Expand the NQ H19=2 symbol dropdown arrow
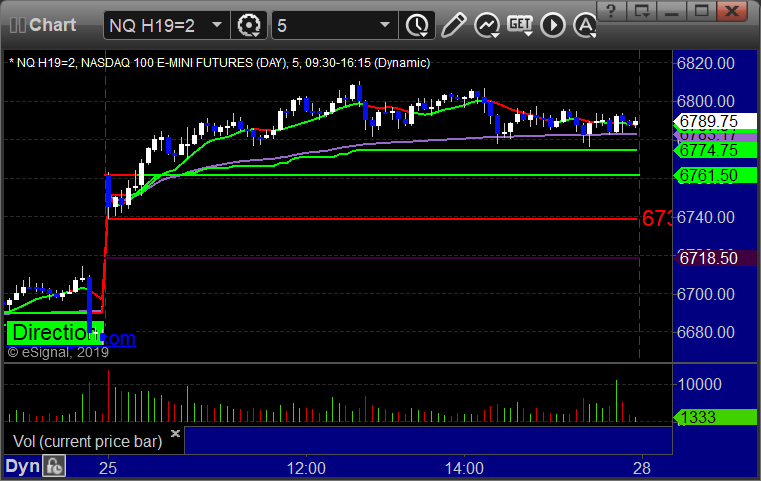This screenshot has width=761, height=481. click(217, 25)
